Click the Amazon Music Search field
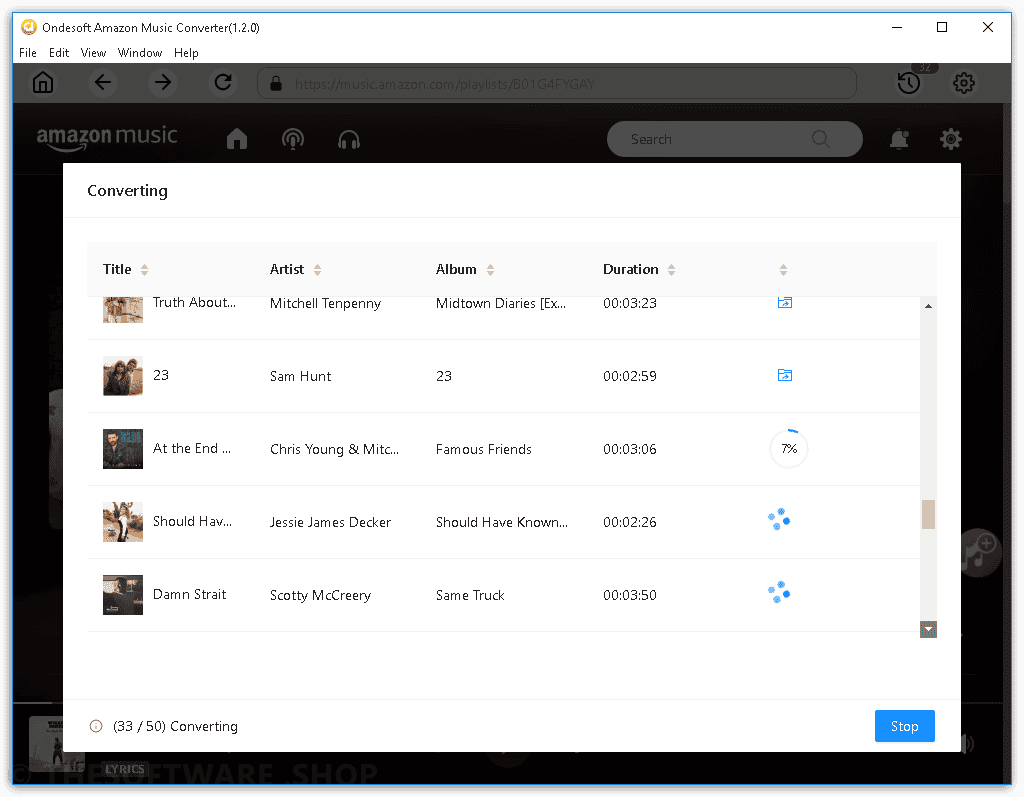Image resolution: width=1024 pixels, height=797 pixels. [734, 138]
